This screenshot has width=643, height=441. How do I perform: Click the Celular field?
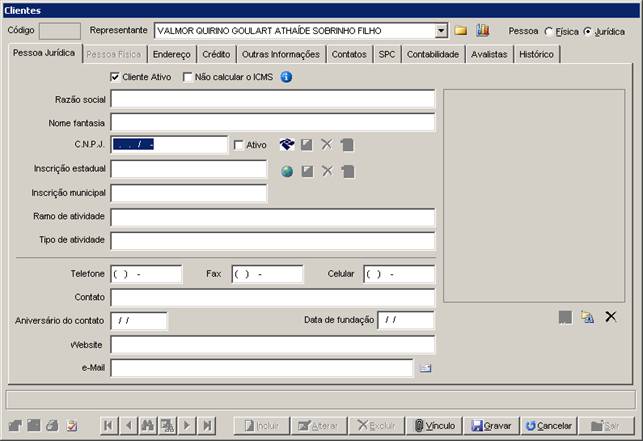point(399,274)
